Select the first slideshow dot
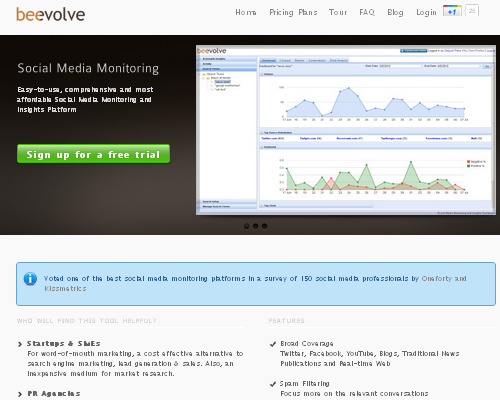500x400 pixels. tap(247, 226)
